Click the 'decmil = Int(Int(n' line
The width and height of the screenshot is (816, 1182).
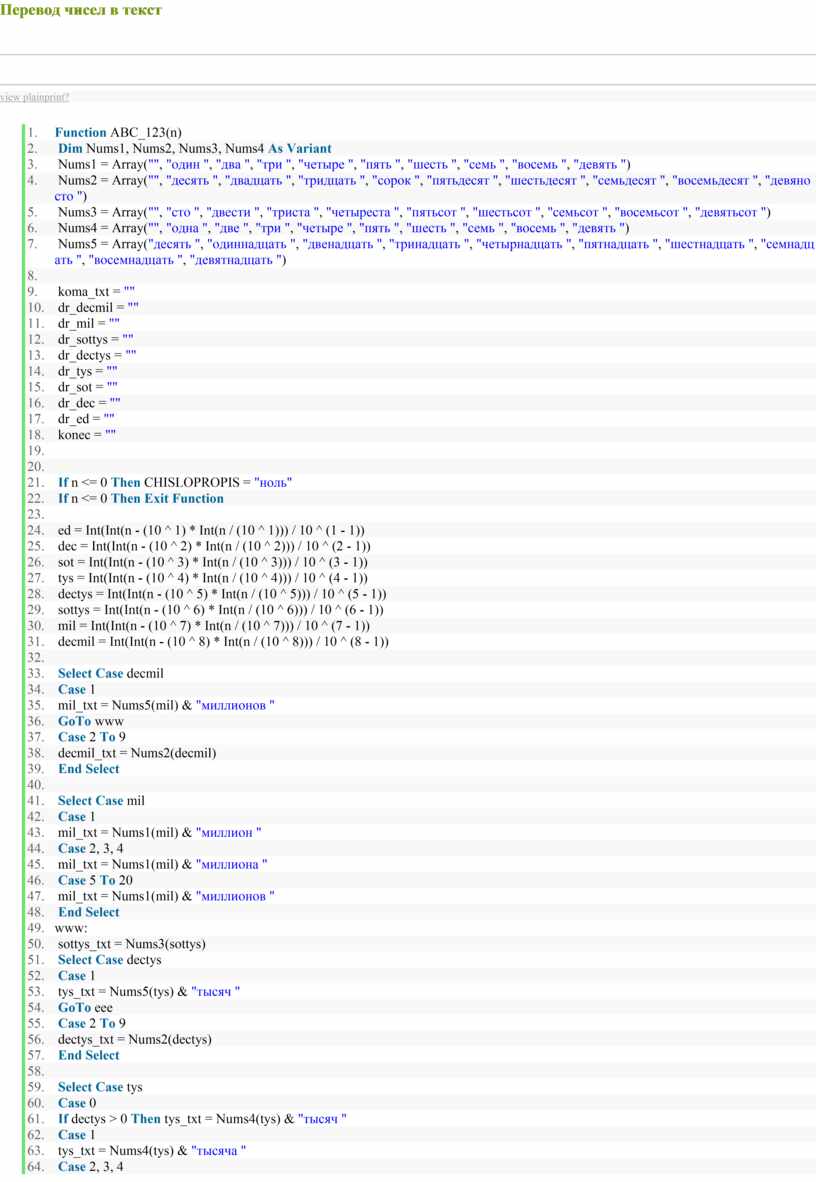pos(223,642)
